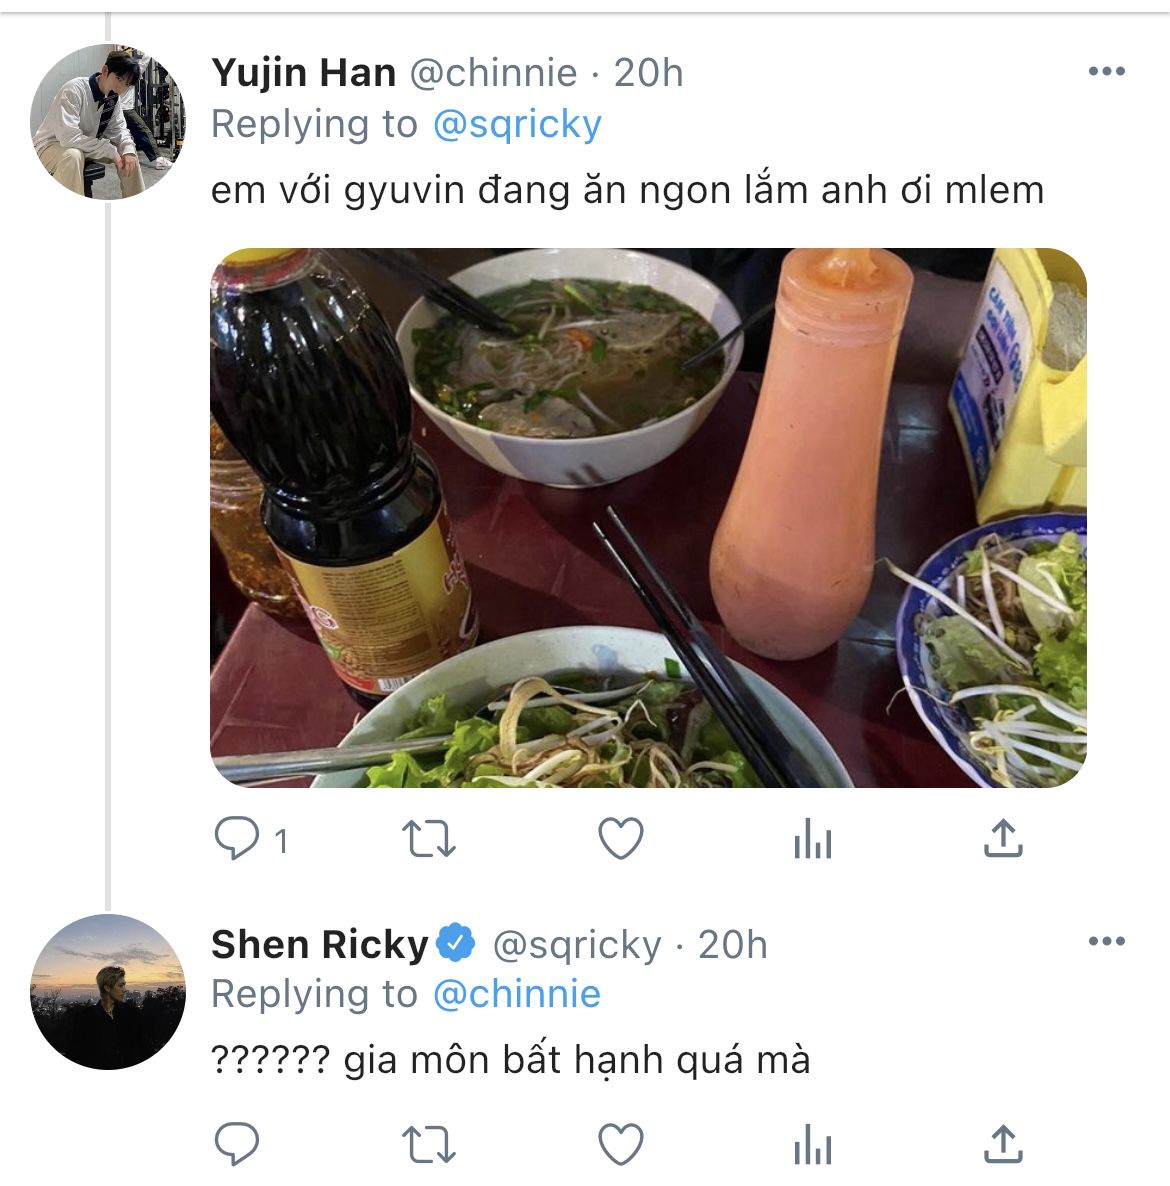This screenshot has height=1186, width=1170.
Task: Open the @sqricky mention link
Action: 517,124
